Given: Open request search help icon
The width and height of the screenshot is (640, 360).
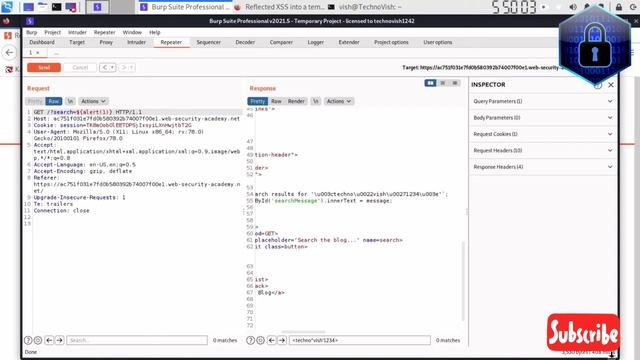Looking at the screenshot, I should pos(28,340).
